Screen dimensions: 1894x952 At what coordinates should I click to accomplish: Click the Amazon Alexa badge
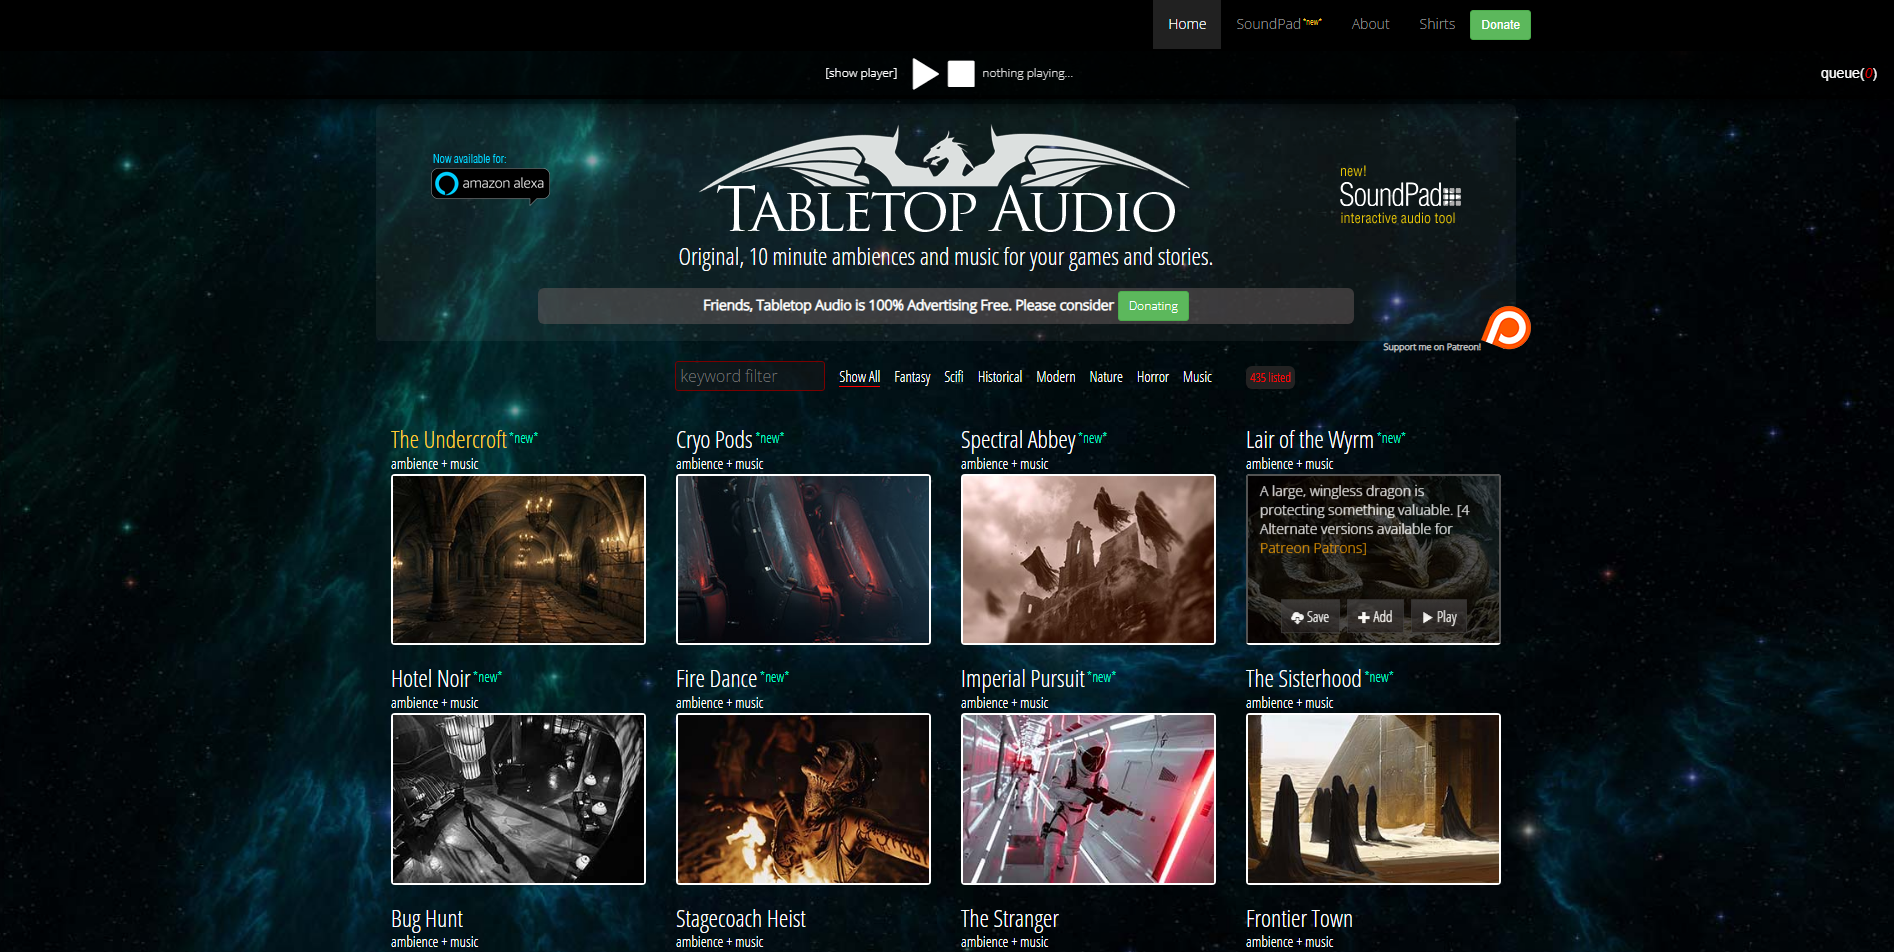coord(490,184)
